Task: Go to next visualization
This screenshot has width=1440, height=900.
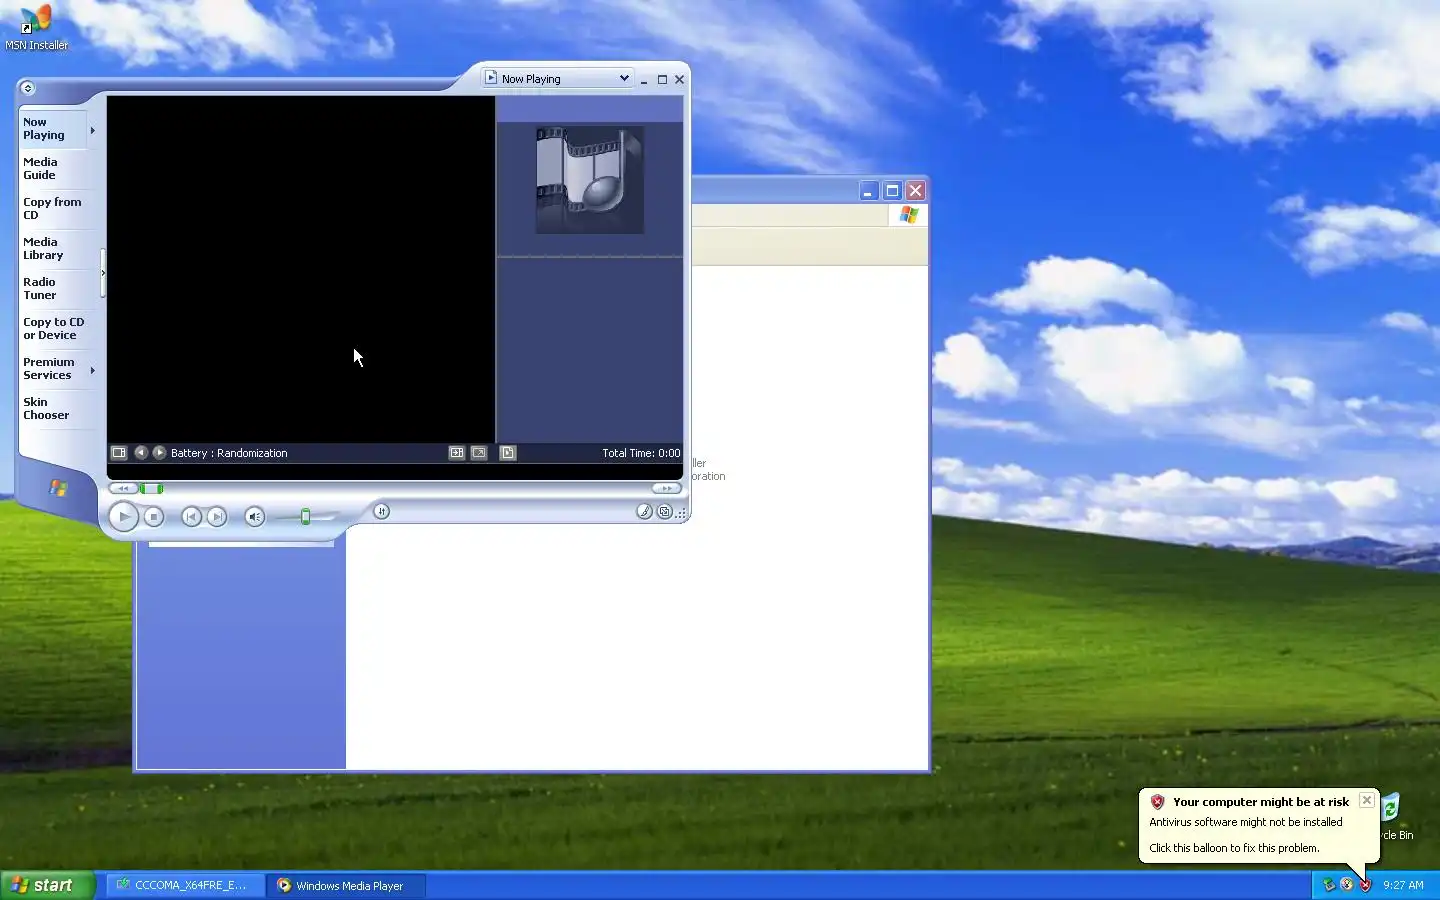Action: (159, 453)
